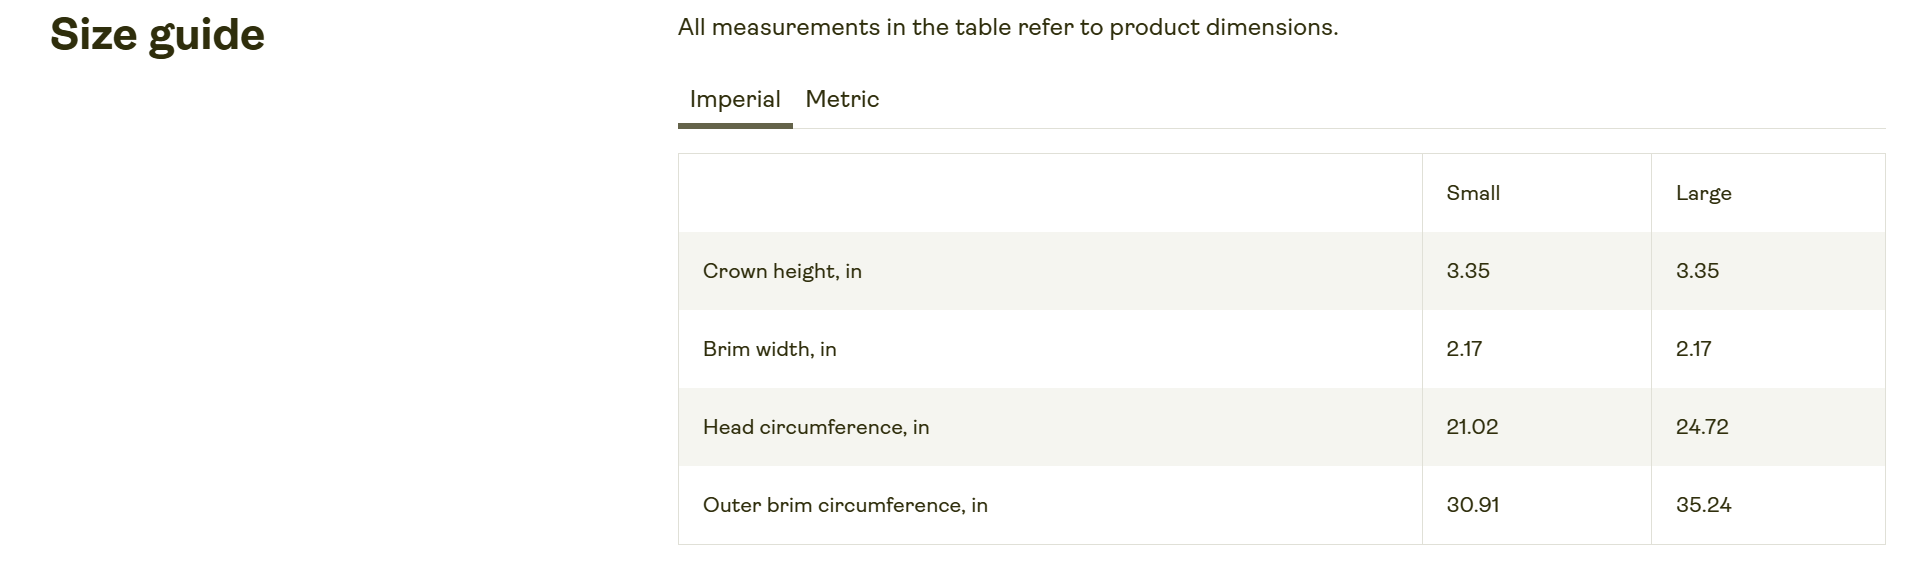Click the Large head circumference value 24.72
This screenshot has width=1932, height=585.
[1702, 427]
